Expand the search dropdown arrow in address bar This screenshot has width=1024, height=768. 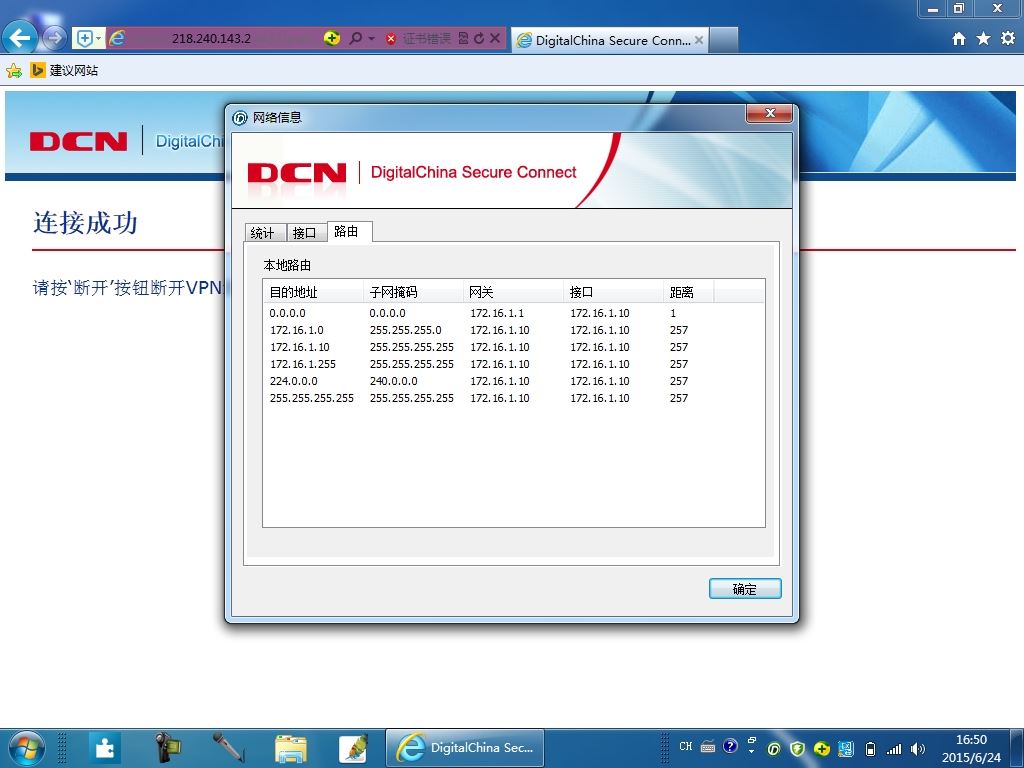372,39
